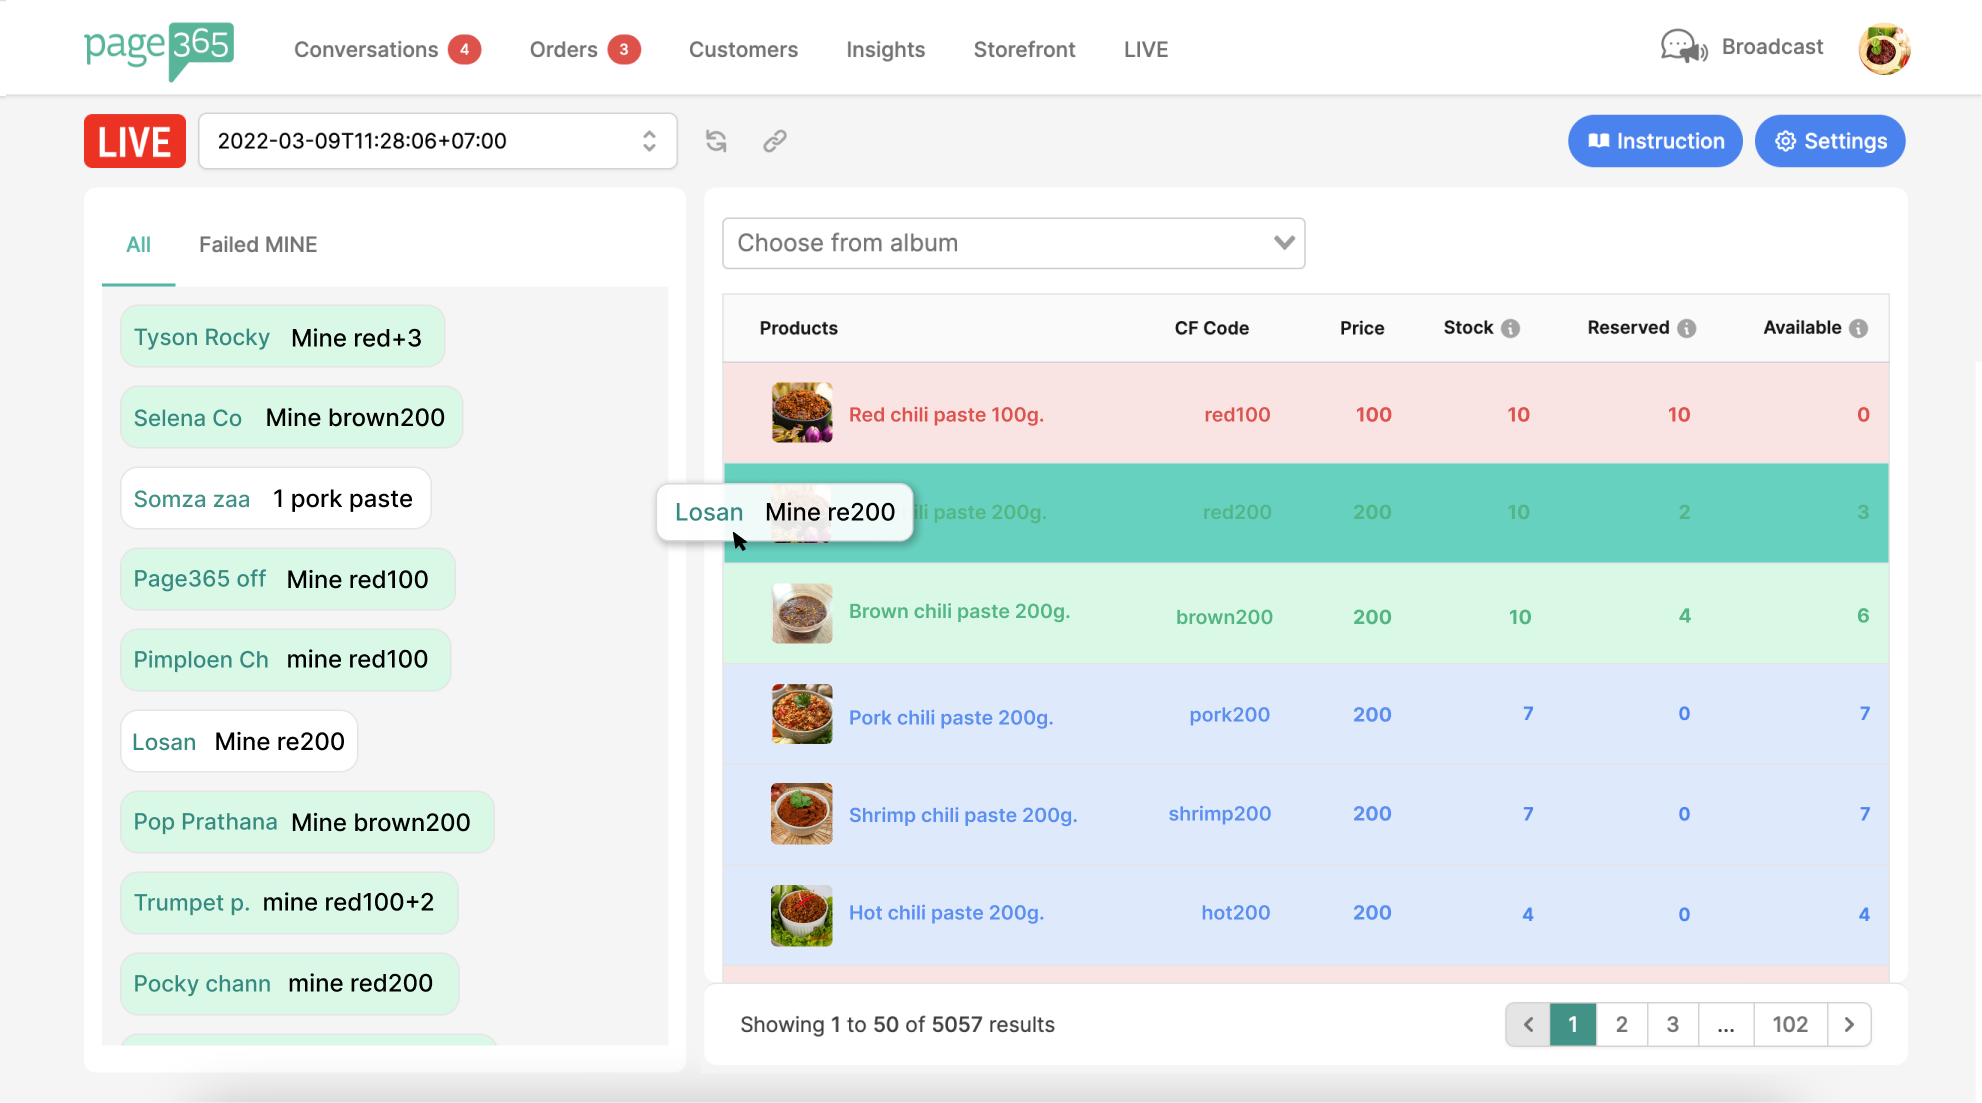Open the Orders menu

(x=564, y=50)
